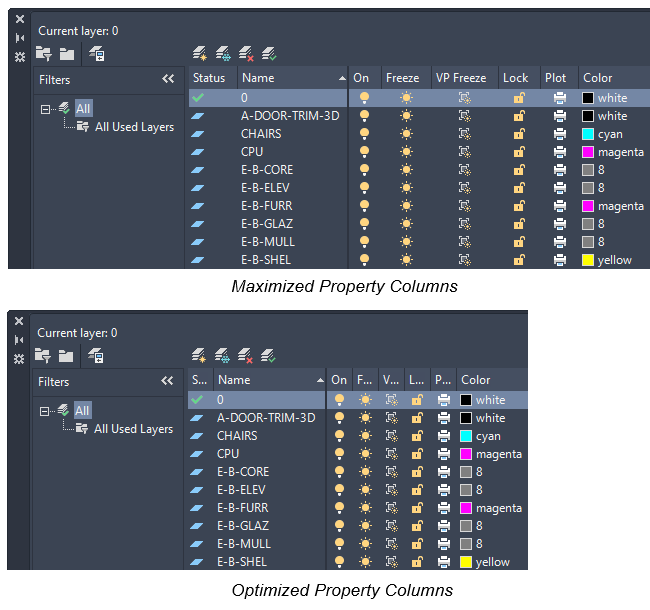Open Layer States Manager in upper panel
Screen dimensions: 650x610
(97, 54)
